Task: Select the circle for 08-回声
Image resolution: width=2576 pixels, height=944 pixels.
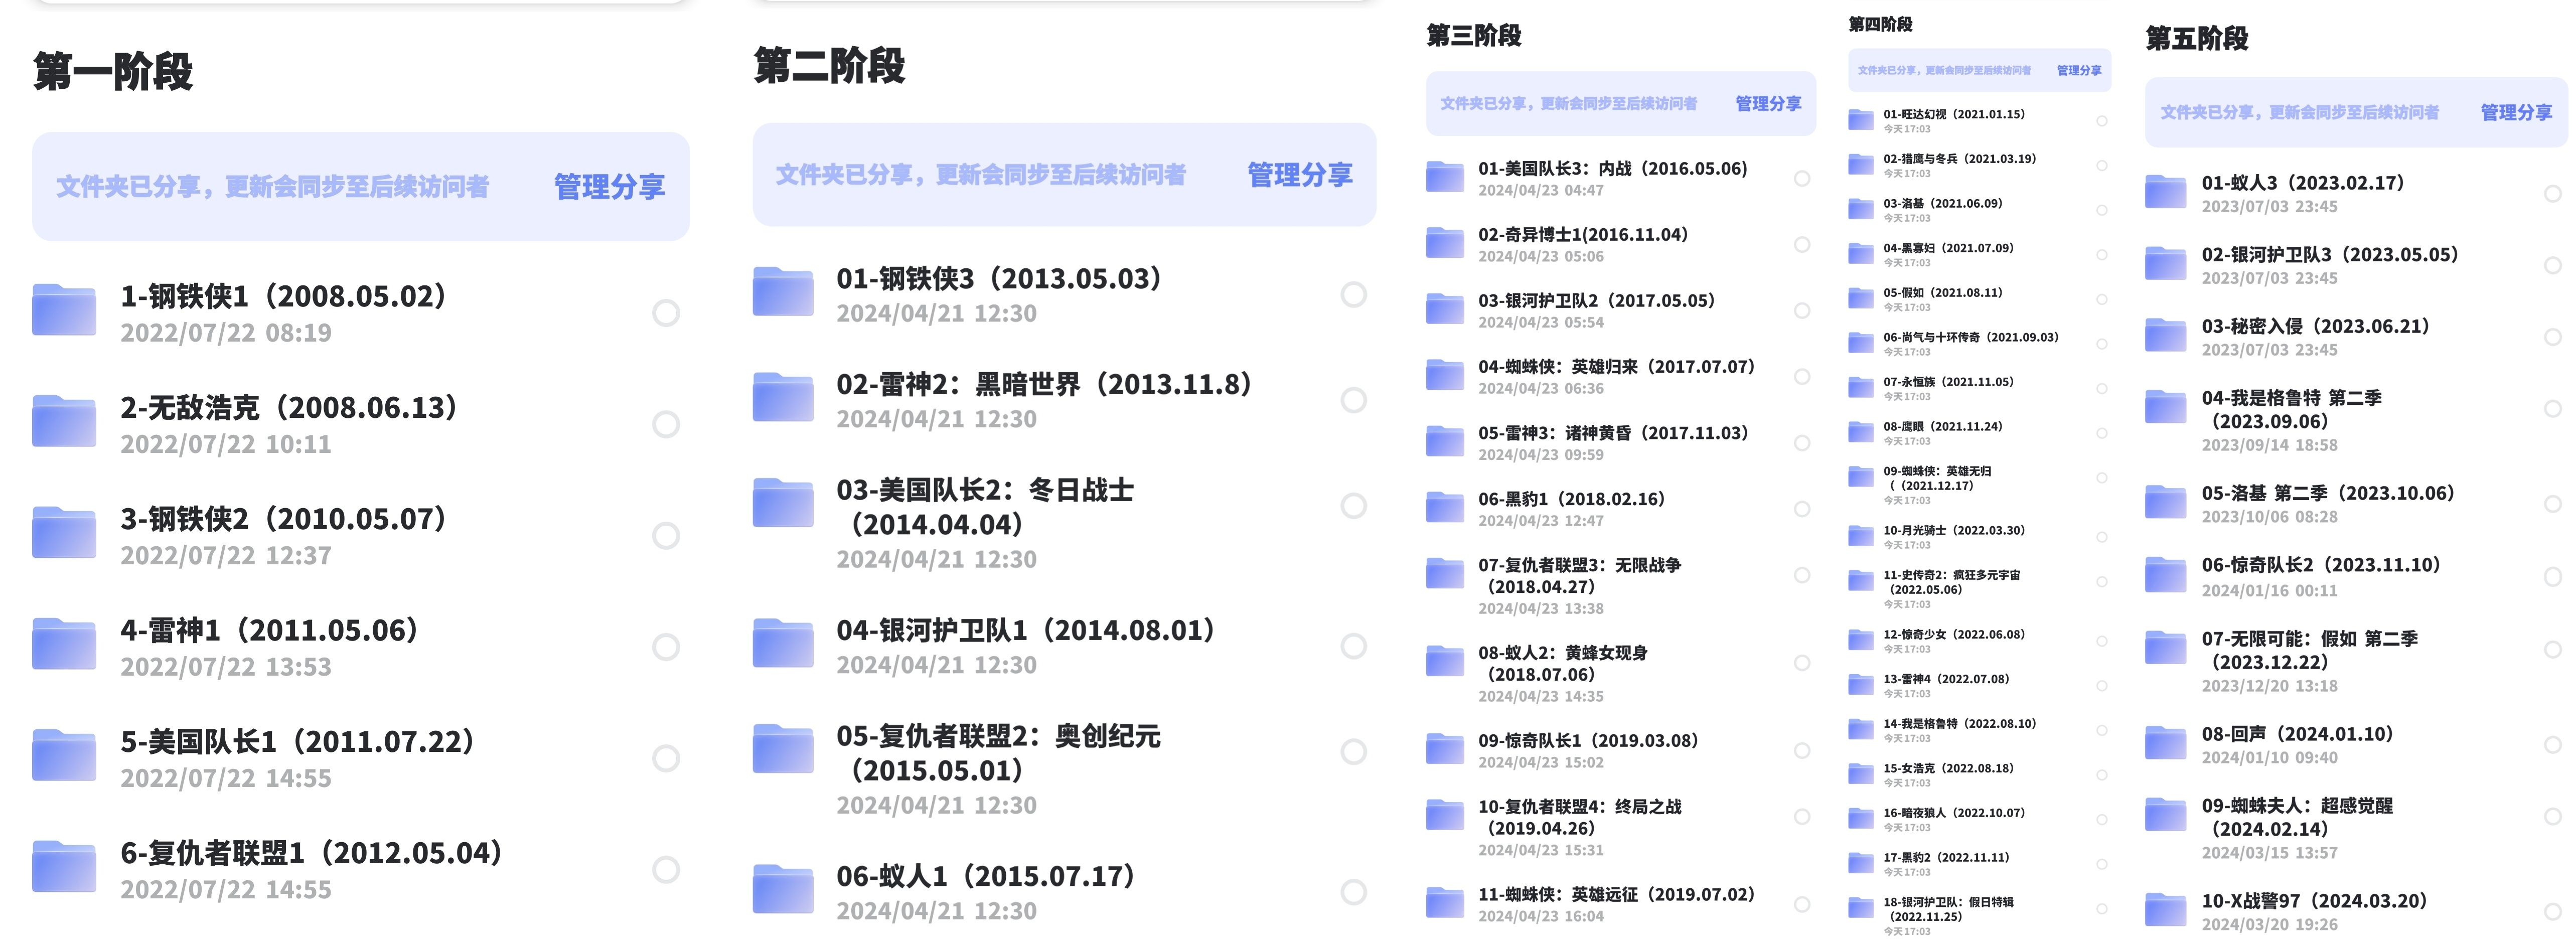Action: pos(2553,745)
